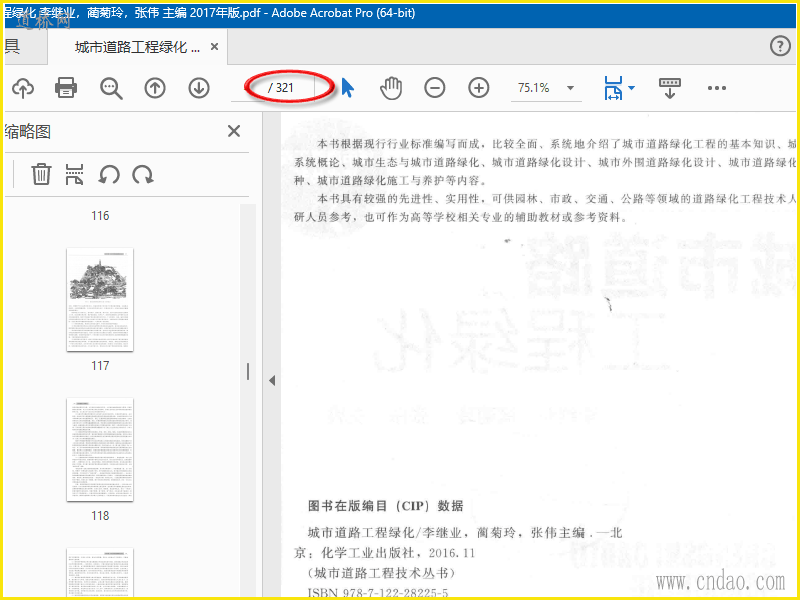This screenshot has width=800, height=600.
Task: Click the 75.1% zoom value text
Action: 534,88
